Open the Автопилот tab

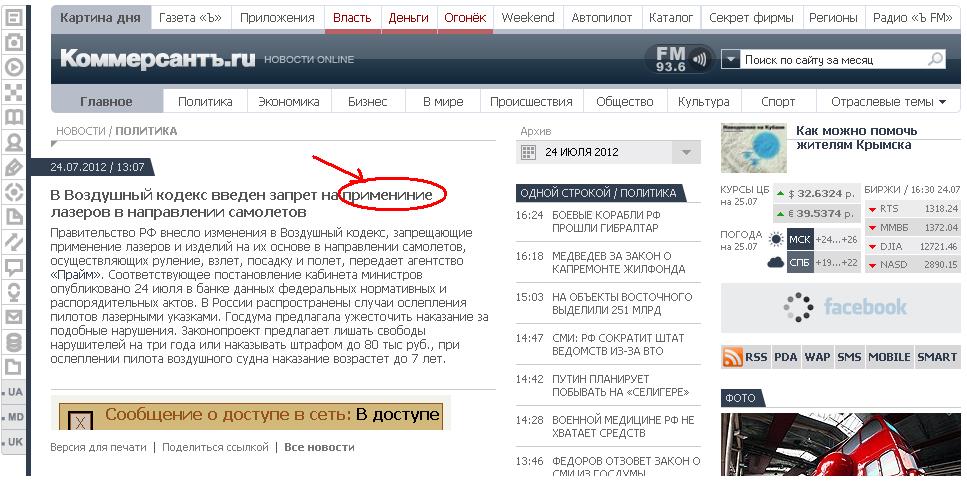(602, 18)
